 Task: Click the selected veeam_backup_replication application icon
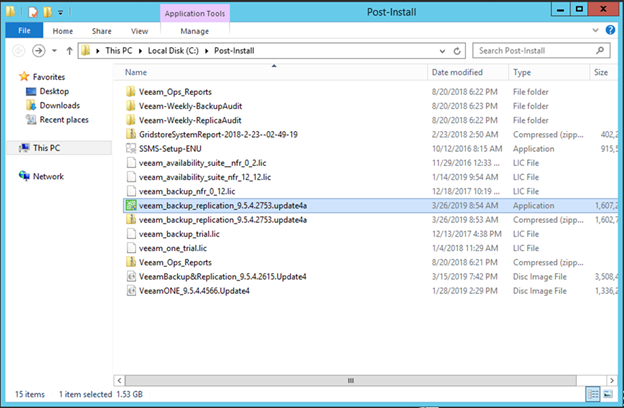coord(131,205)
